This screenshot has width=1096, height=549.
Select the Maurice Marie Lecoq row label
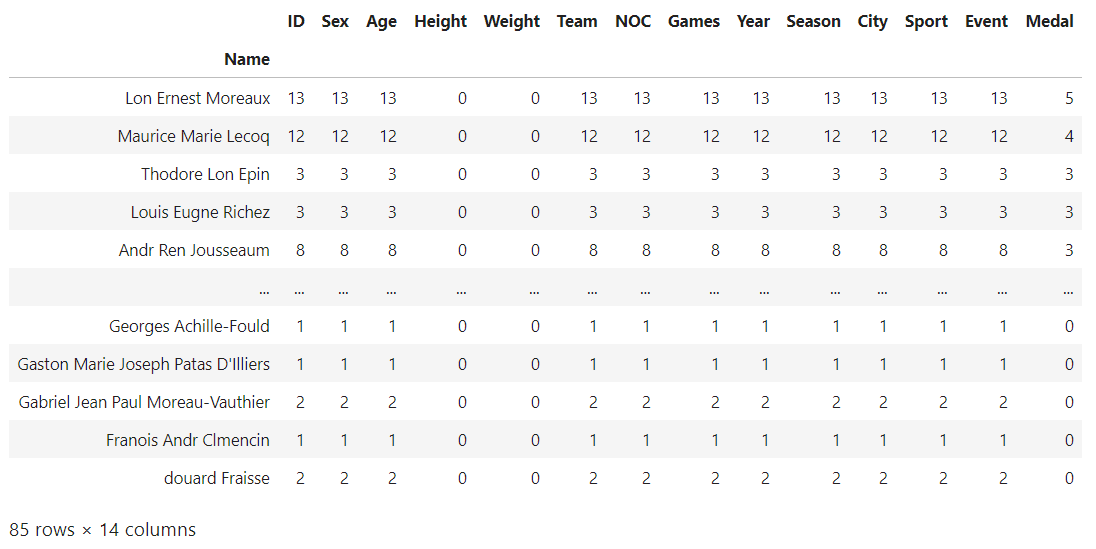pyautogui.click(x=194, y=136)
